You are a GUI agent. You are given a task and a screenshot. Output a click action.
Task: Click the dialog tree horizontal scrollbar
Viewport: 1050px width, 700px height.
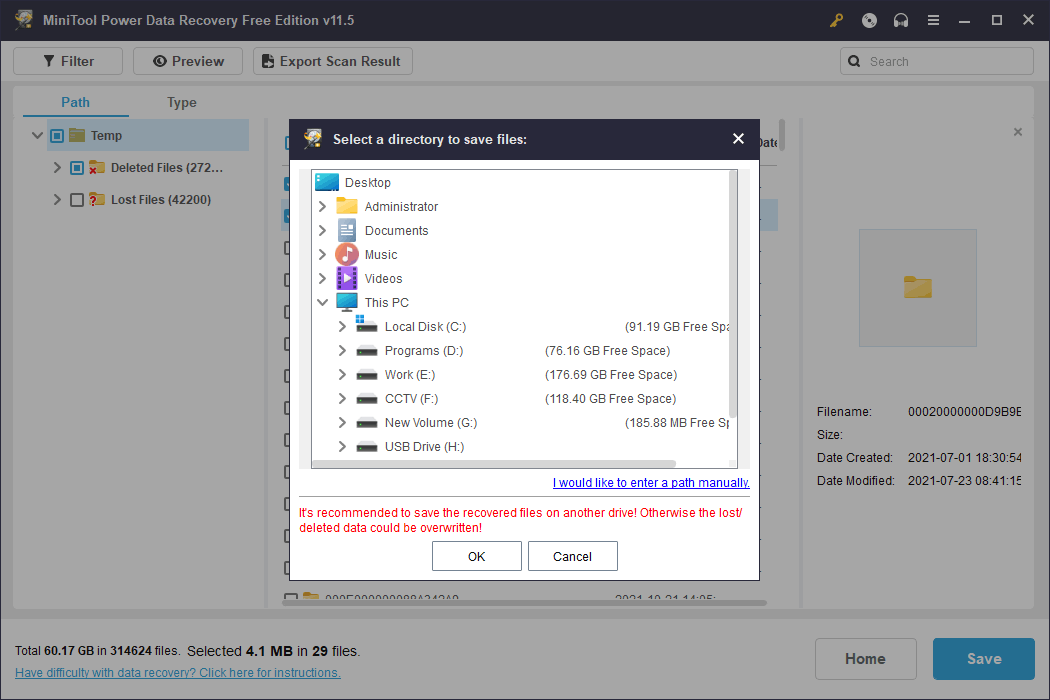pos(494,464)
